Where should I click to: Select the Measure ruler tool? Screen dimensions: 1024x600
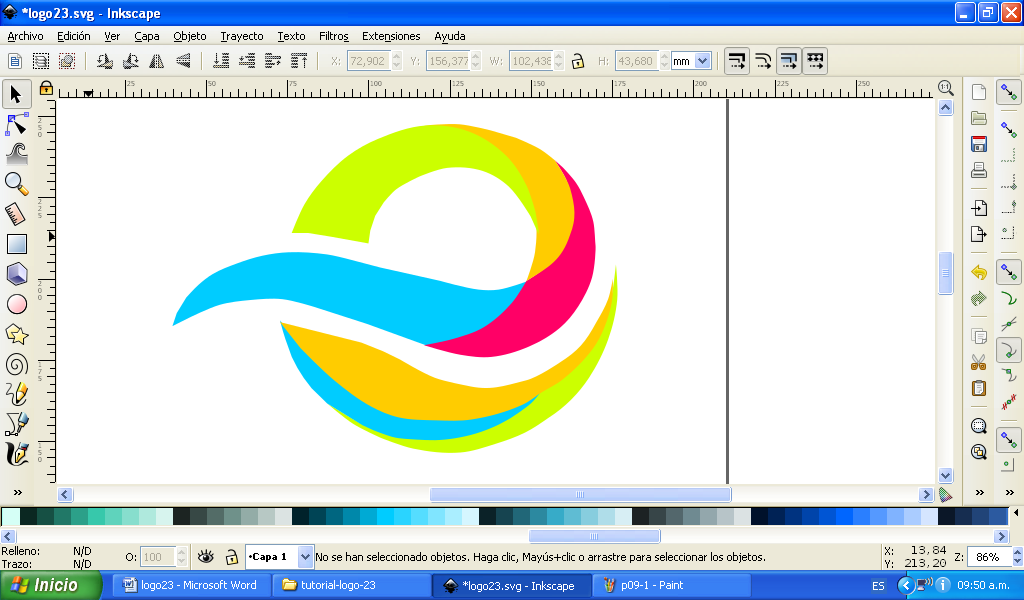click(x=16, y=213)
